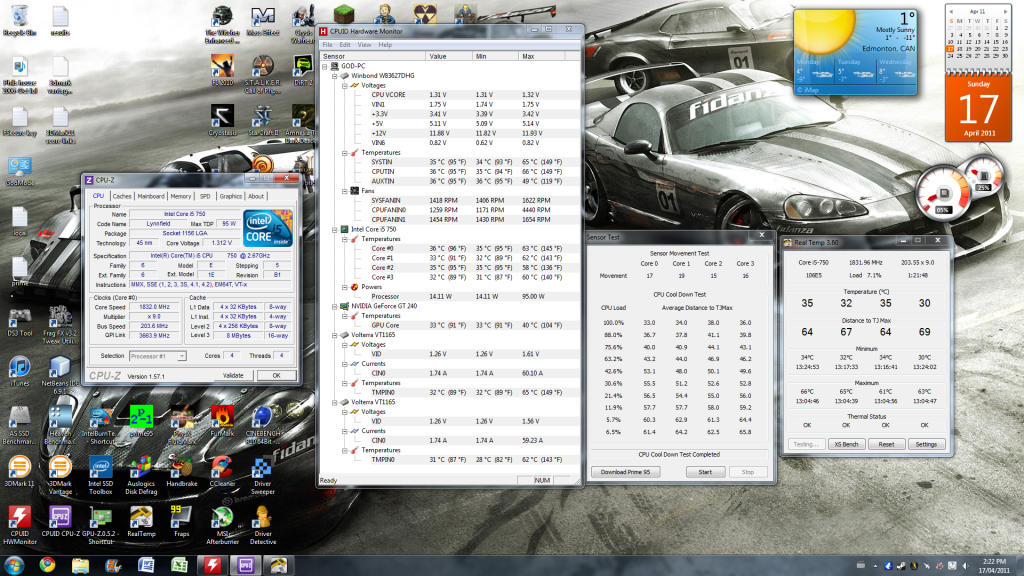Collapse the GOD-PC tree node
The width and height of the screenshot is (1024, 576).
325,66
